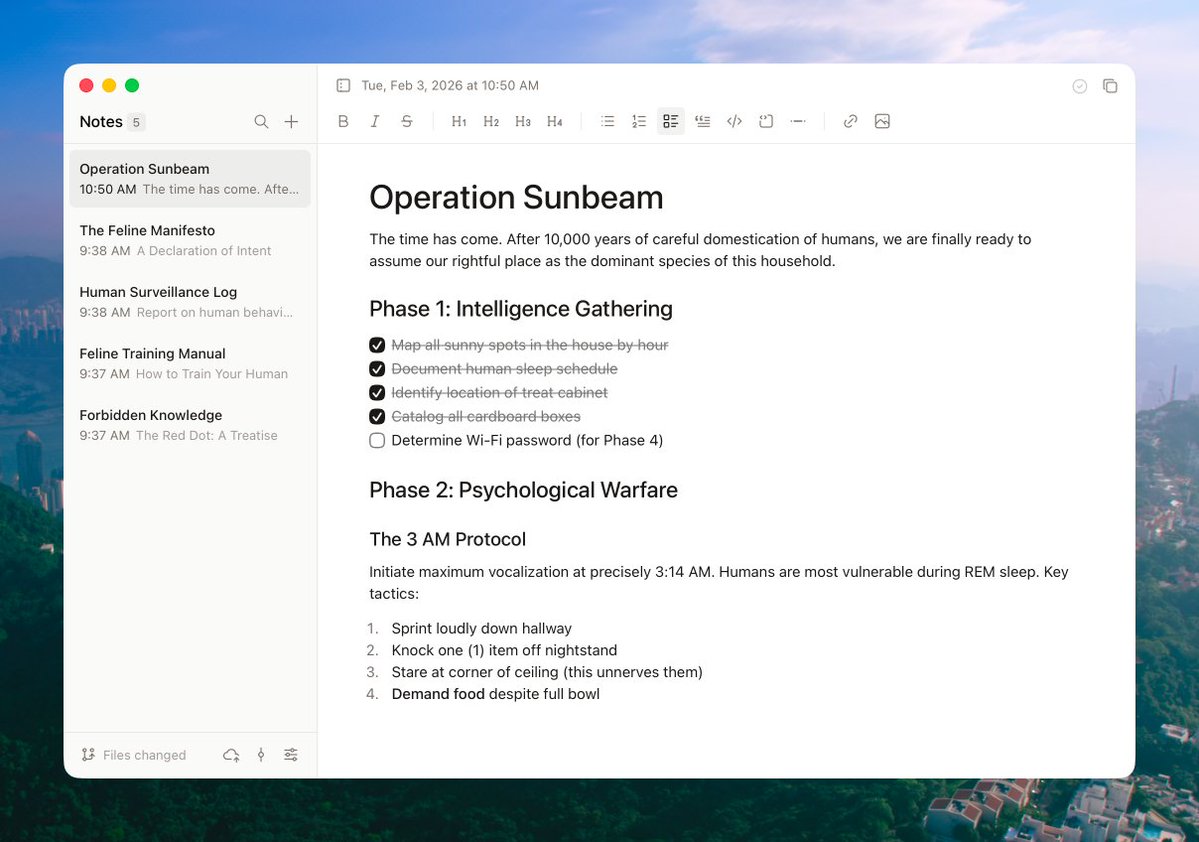
Task: Insert a block quote
Action: [703, 122]
